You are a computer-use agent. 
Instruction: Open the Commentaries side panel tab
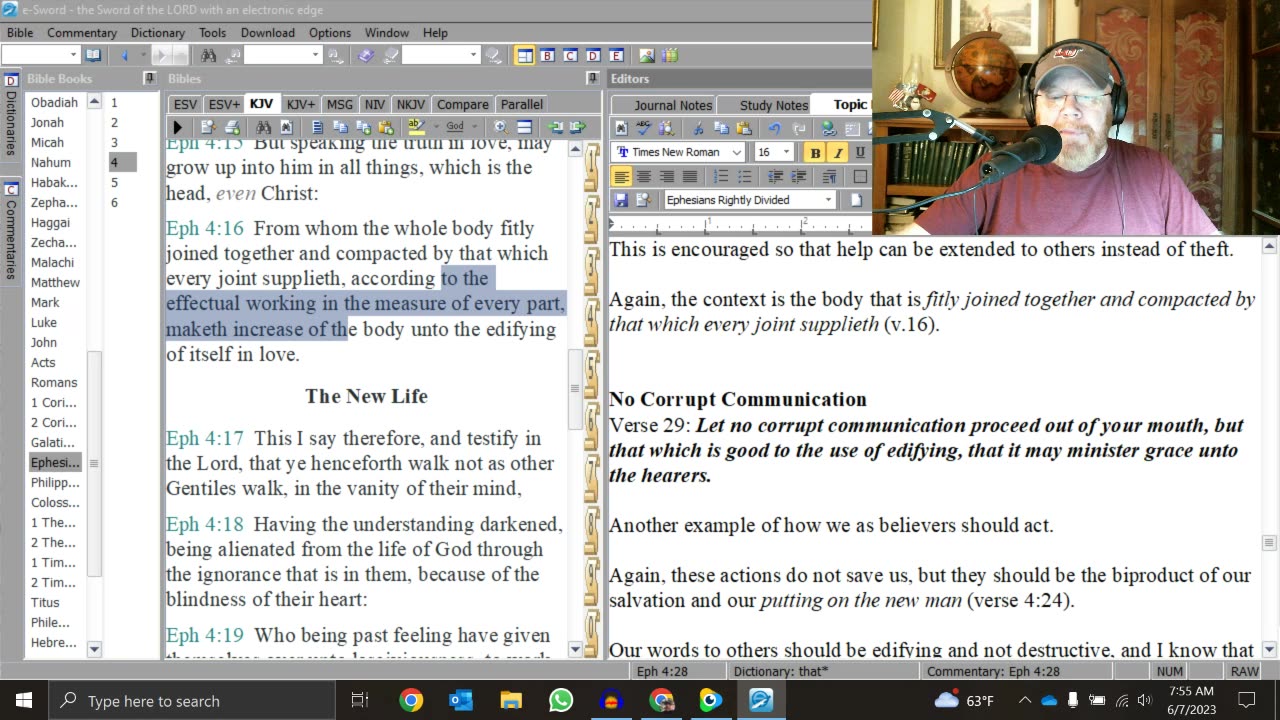[11, 230]
